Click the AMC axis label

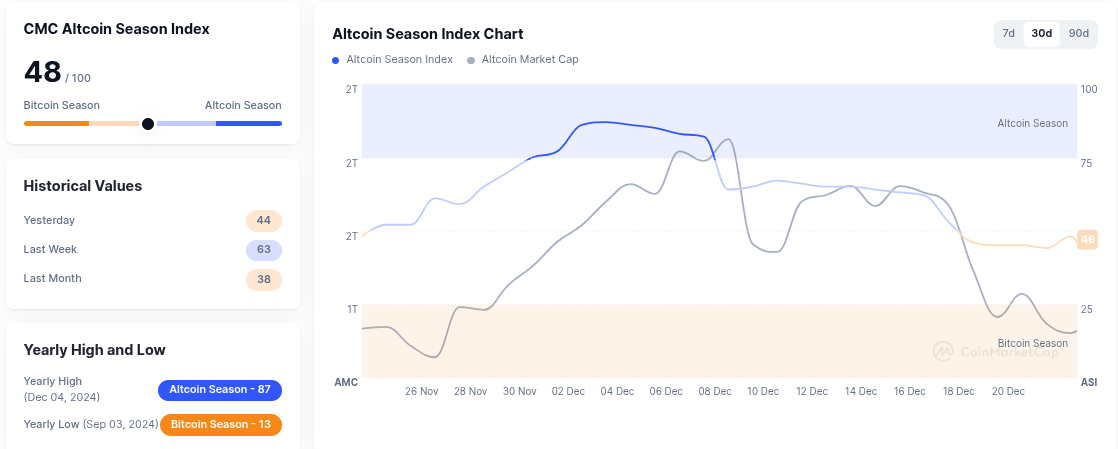pos(346,383)
